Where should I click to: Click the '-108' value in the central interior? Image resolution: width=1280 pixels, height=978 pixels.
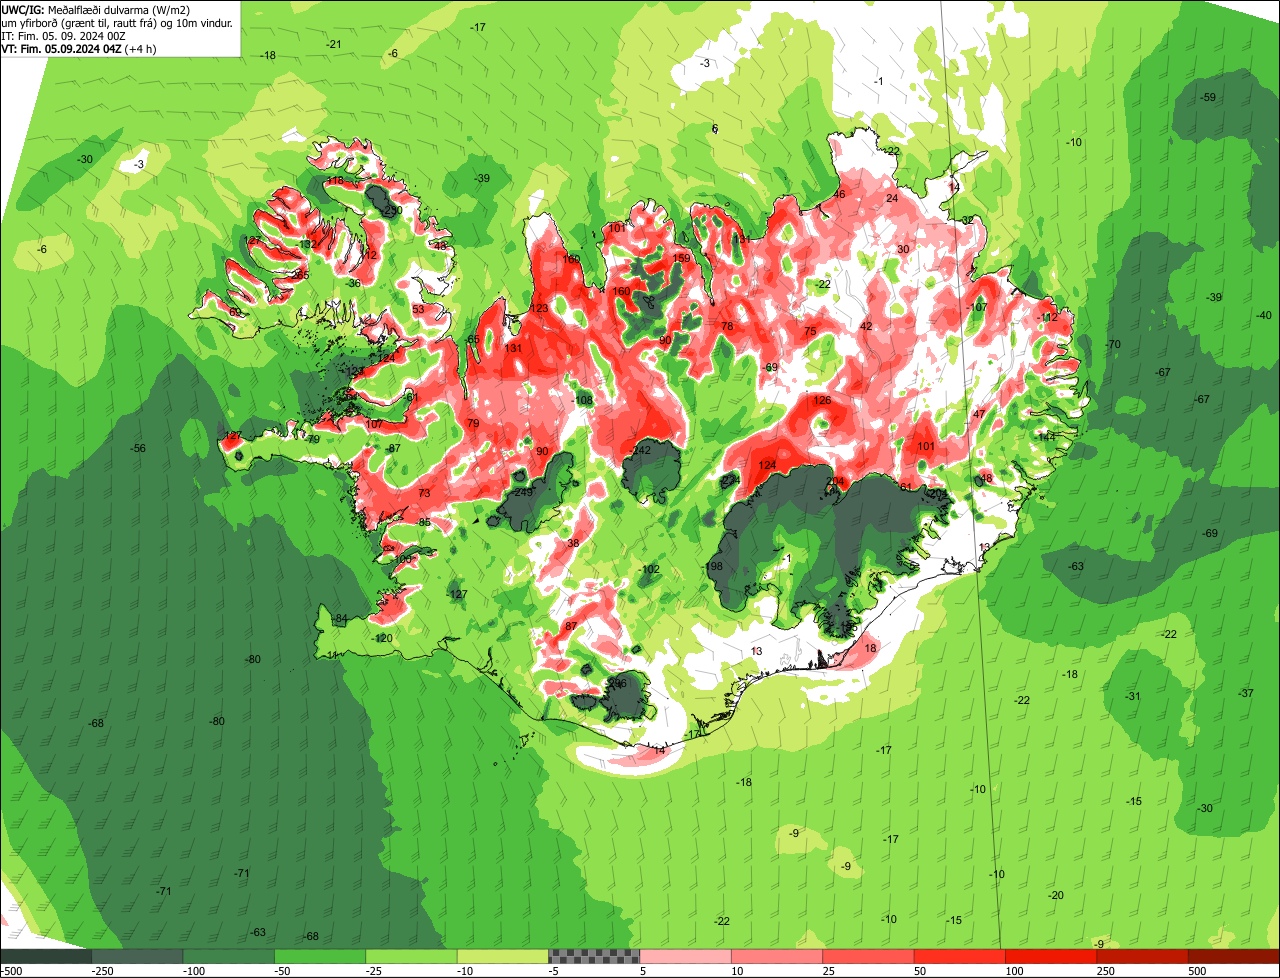[582, 400]
